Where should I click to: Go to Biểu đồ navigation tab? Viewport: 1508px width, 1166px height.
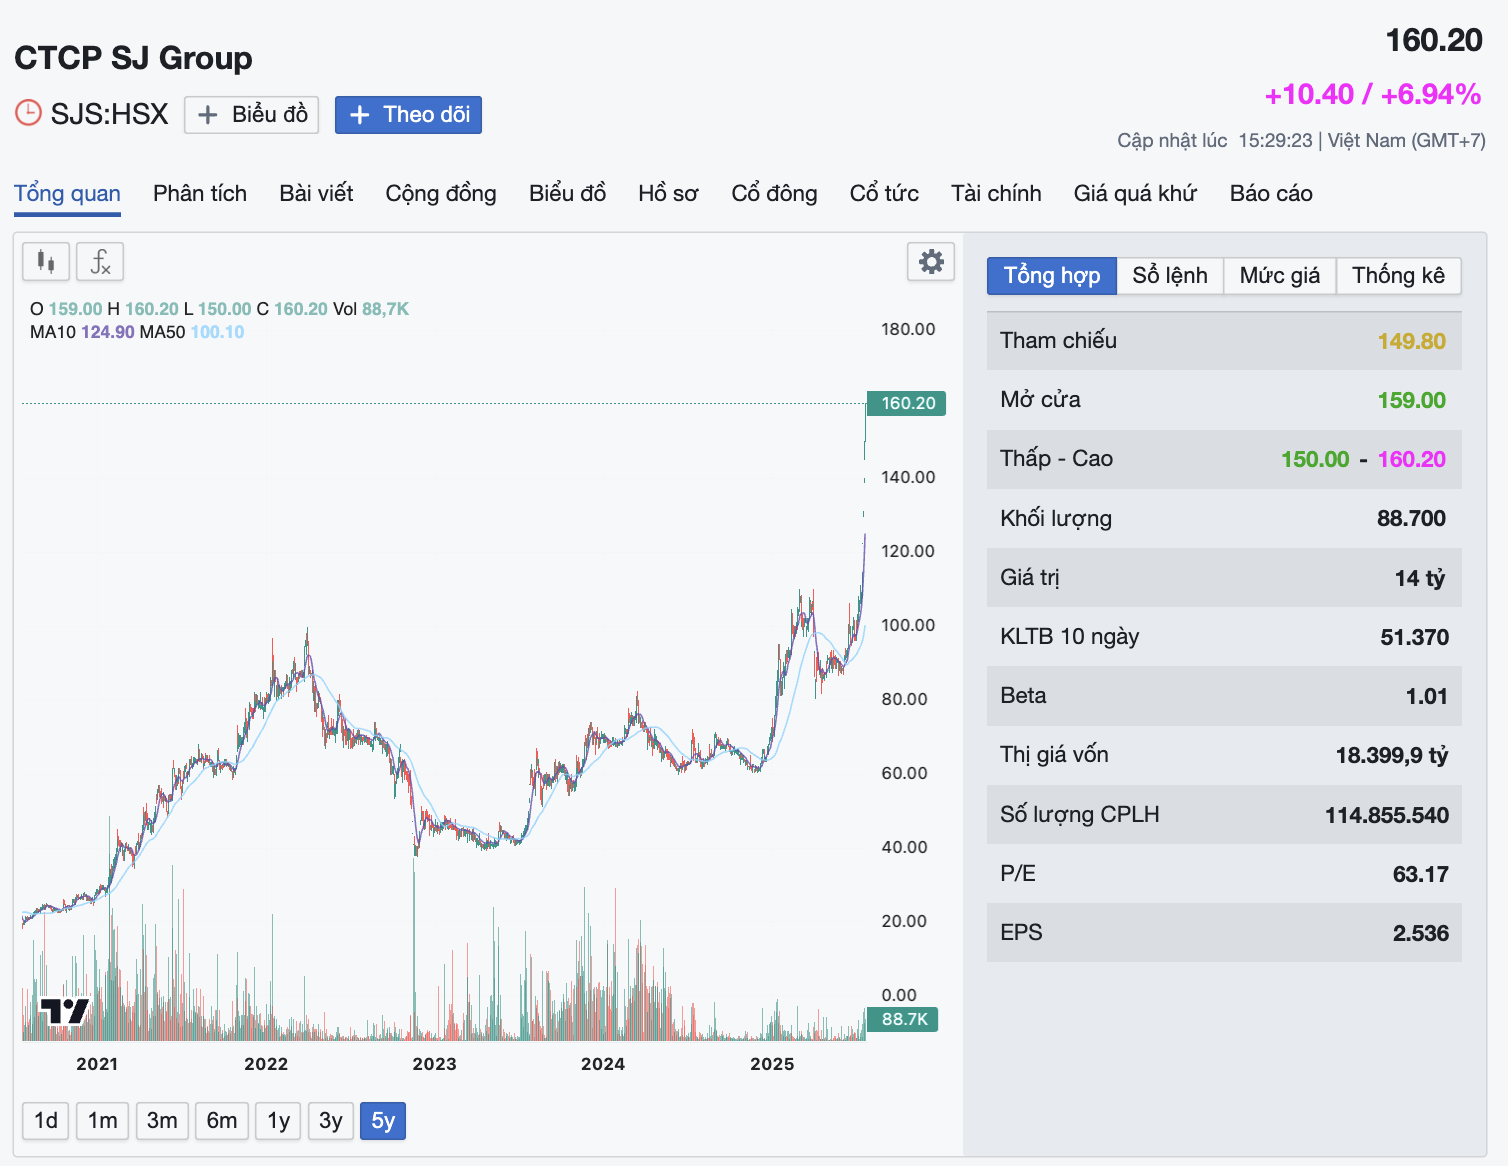pos(567,194)
